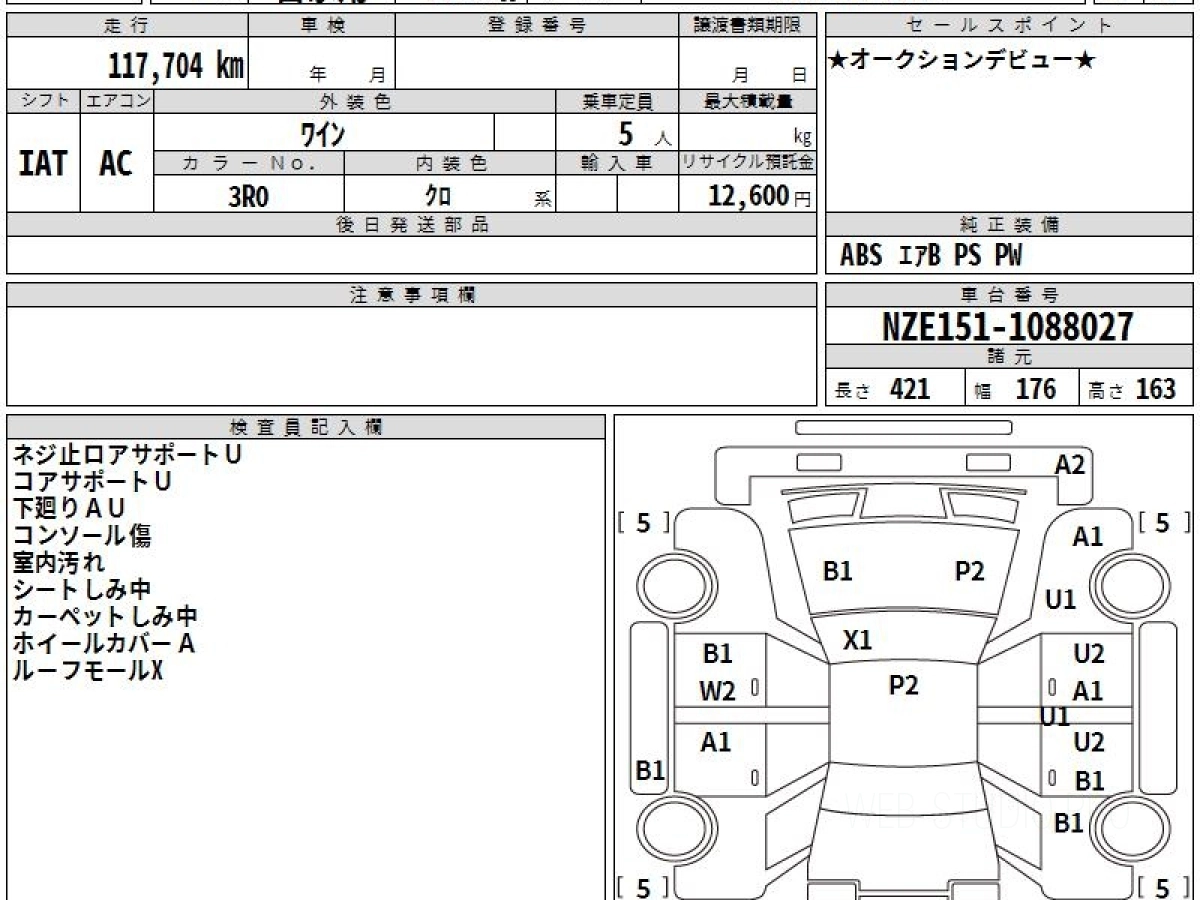Click the エアB airbag equipment entry
The height and width of the screenshot is (900, 1200).
[920, 256]
